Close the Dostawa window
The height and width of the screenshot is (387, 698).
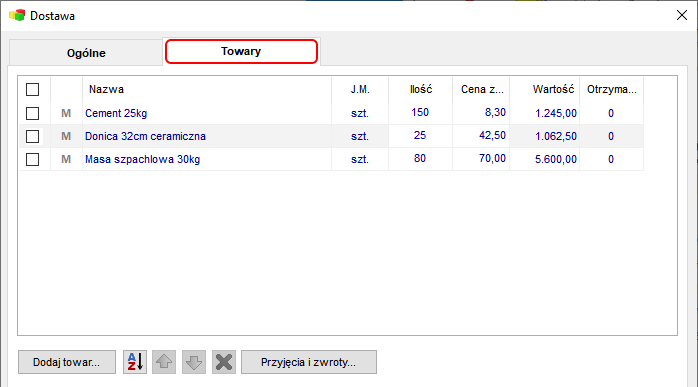point(682,16)
